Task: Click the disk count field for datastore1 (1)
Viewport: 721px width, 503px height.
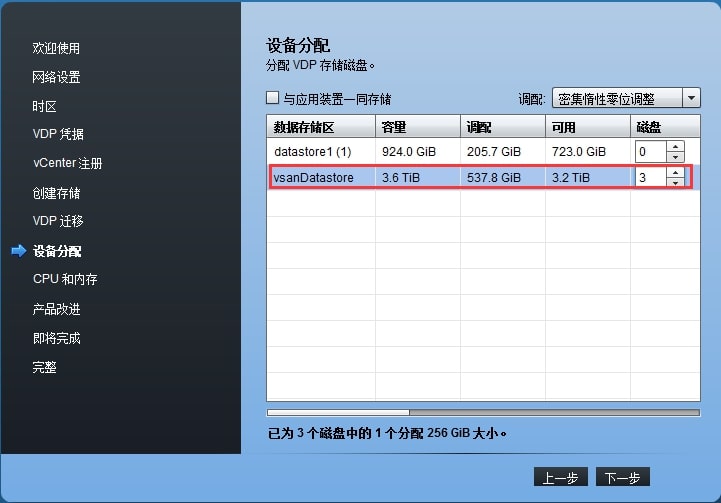Action: coord(651,151)
